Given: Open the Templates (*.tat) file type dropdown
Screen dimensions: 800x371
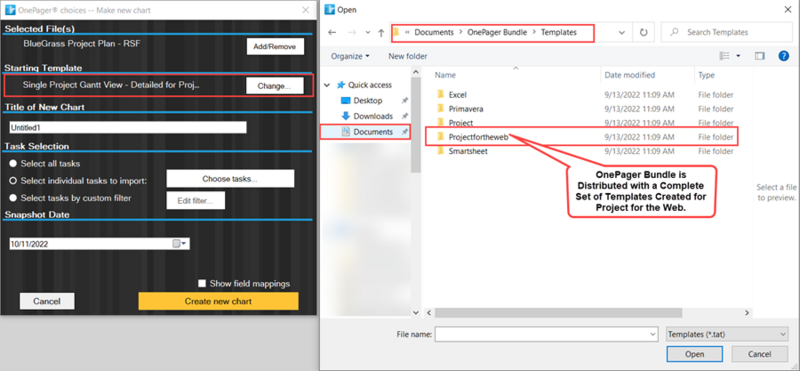Looking at the screenshot, I should point(727,335).
